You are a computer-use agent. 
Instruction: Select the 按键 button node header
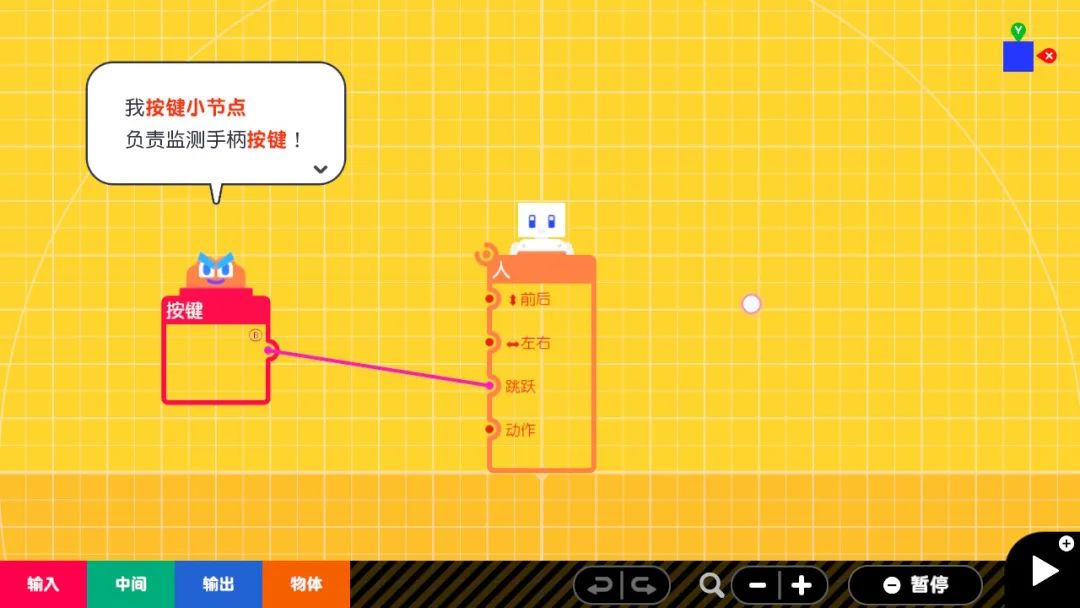(x=216, y=310)
